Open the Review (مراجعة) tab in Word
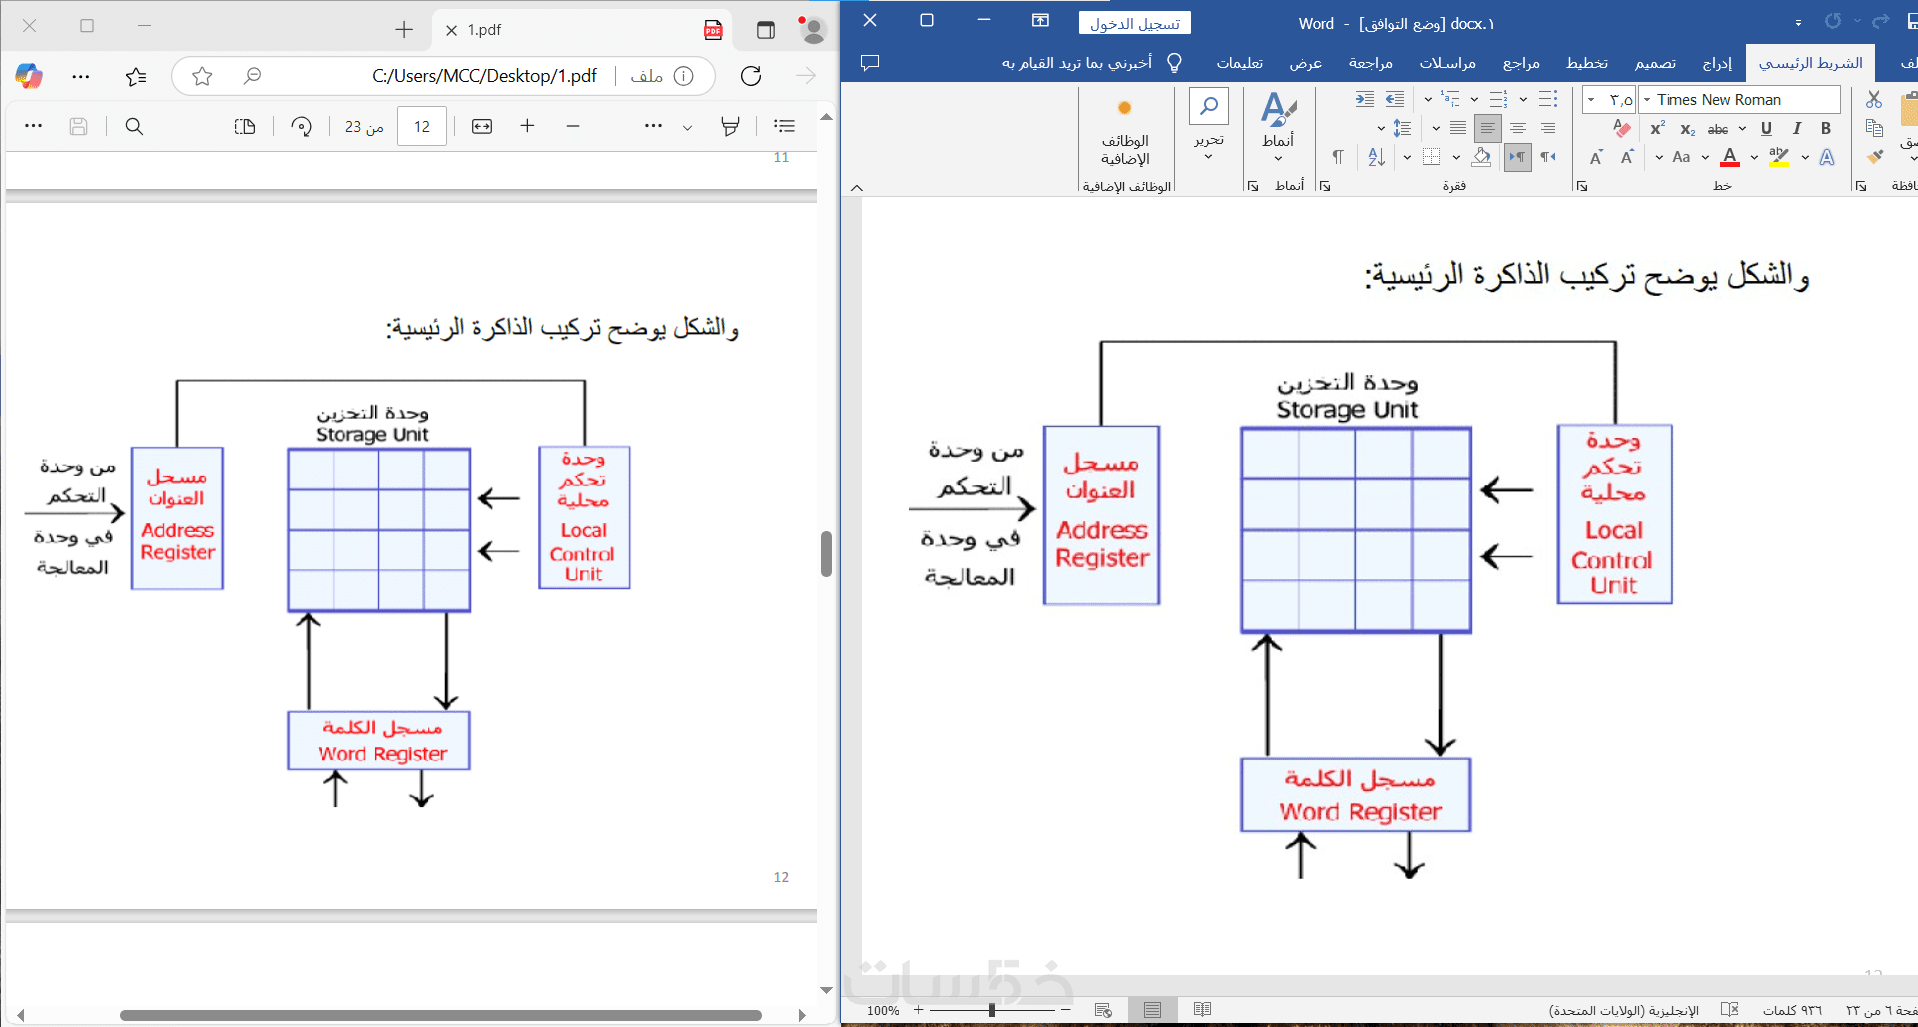The image size is (1918, 1027). tap(1370, 63)
